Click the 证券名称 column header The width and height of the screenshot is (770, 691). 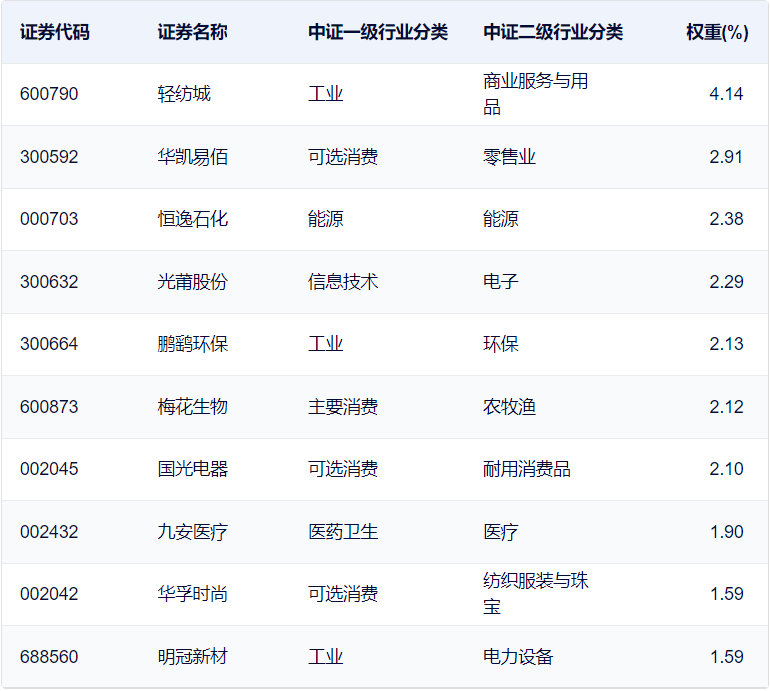point(192,32)
